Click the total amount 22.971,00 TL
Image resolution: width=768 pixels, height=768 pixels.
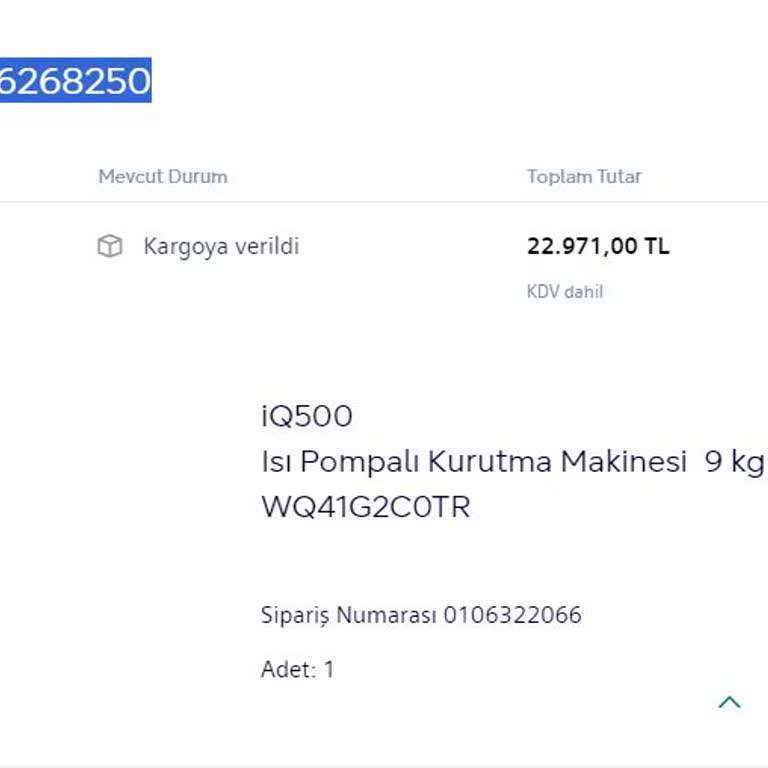[x=598, y=246]
